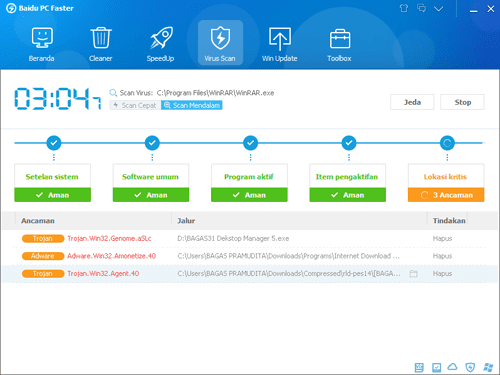
Task: Click the Internet Download path entry
Action: (x=288, y=256)
